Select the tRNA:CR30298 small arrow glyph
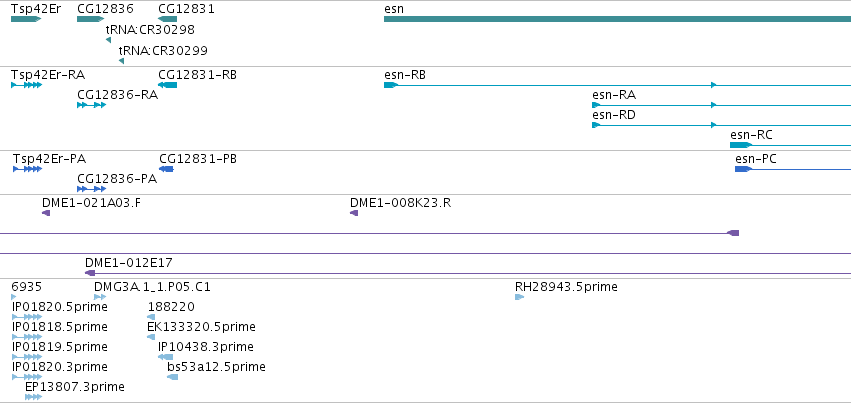 109,40
